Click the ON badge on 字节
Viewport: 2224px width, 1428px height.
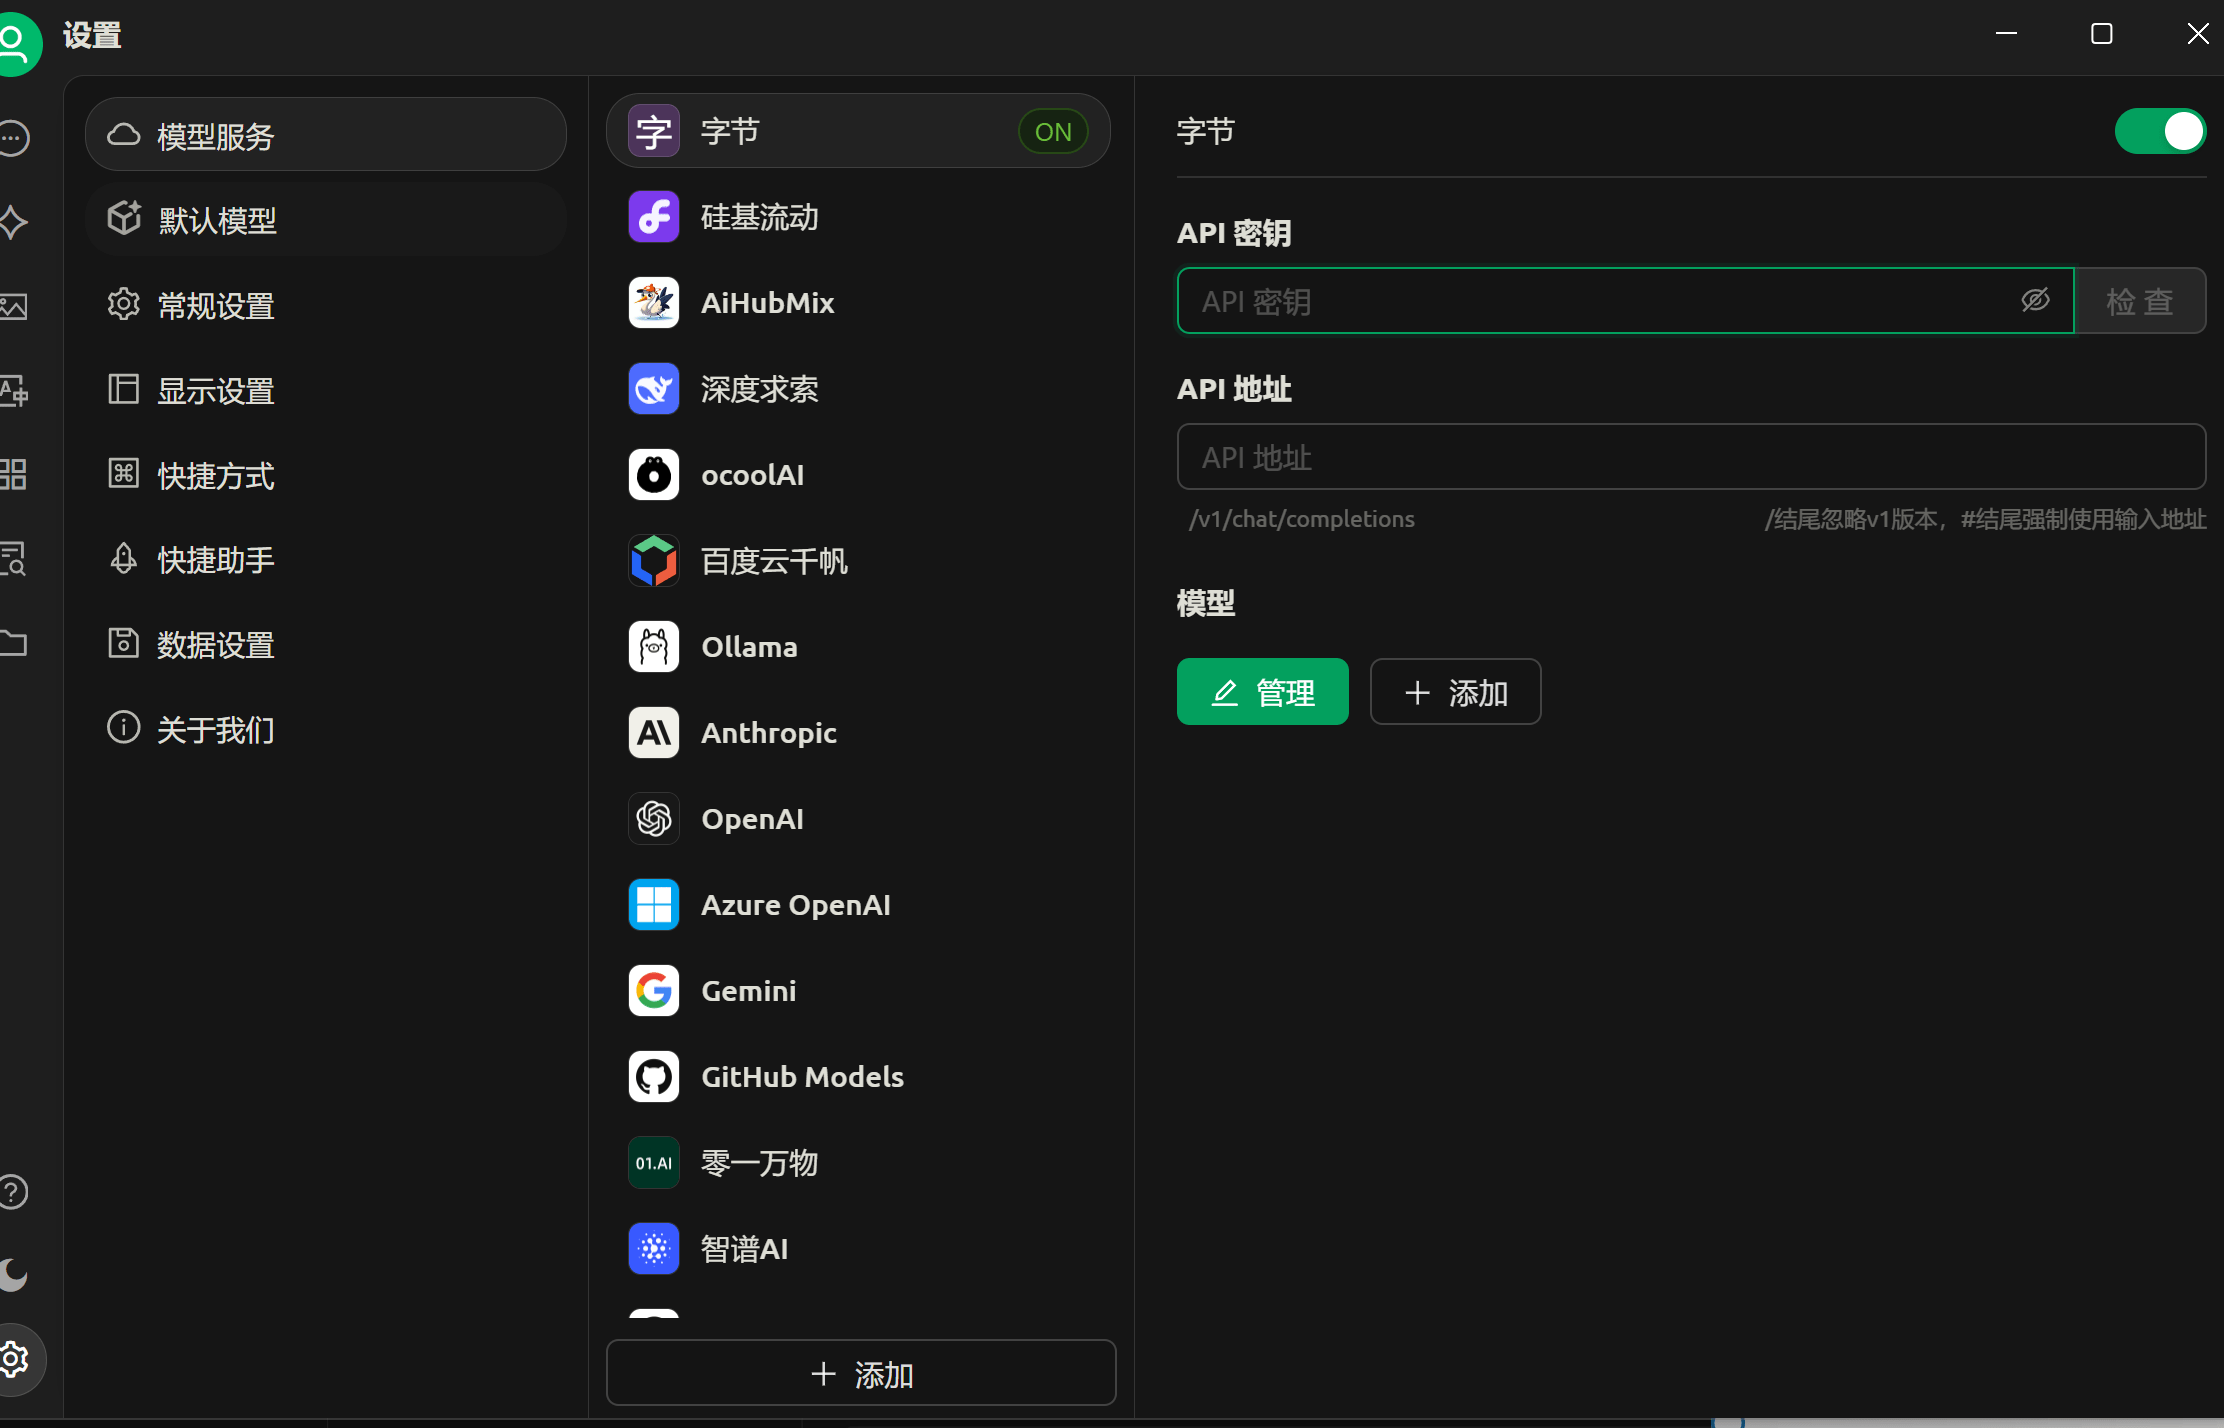[1053, 131]
